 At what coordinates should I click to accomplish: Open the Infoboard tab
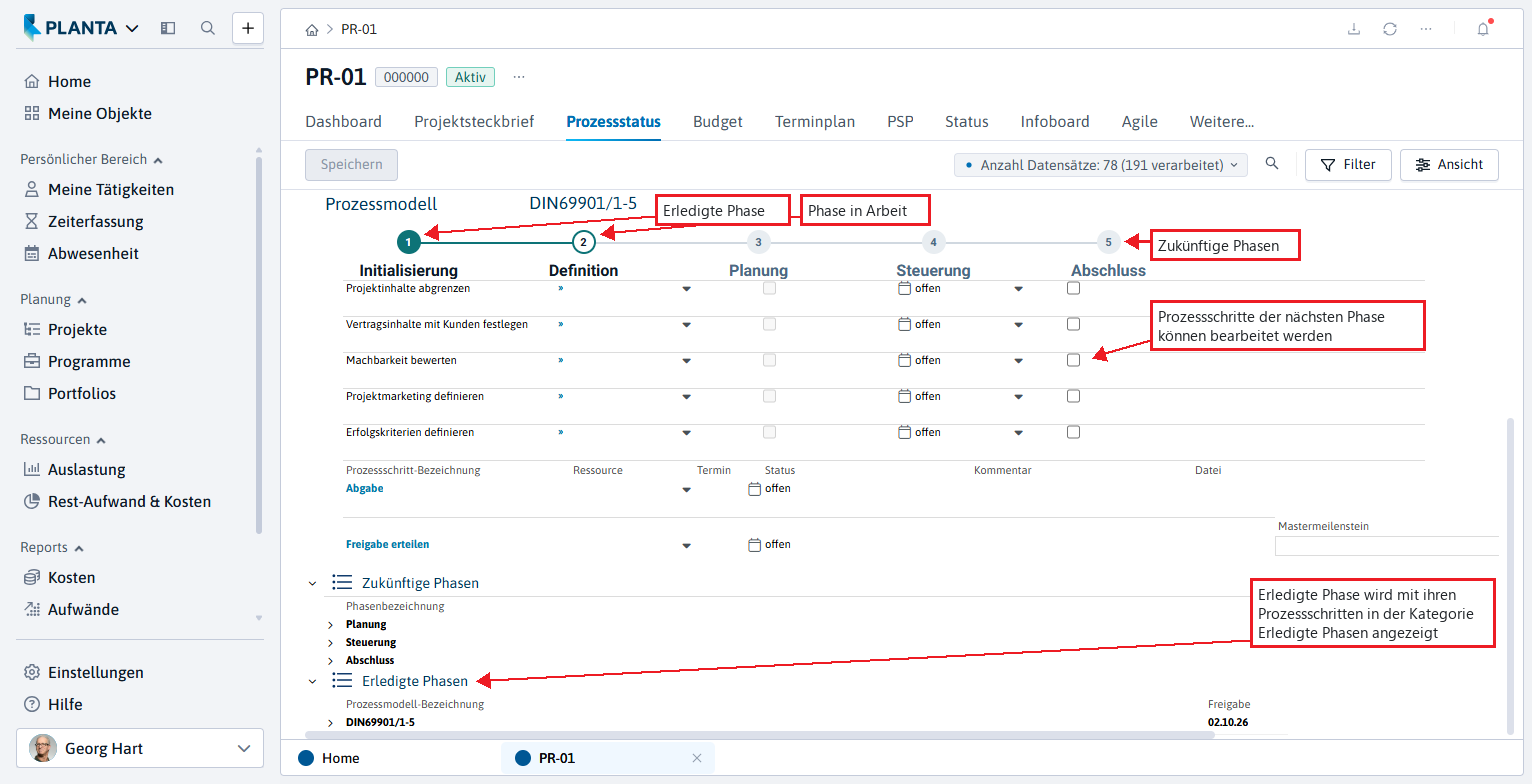pos(1055,122)
